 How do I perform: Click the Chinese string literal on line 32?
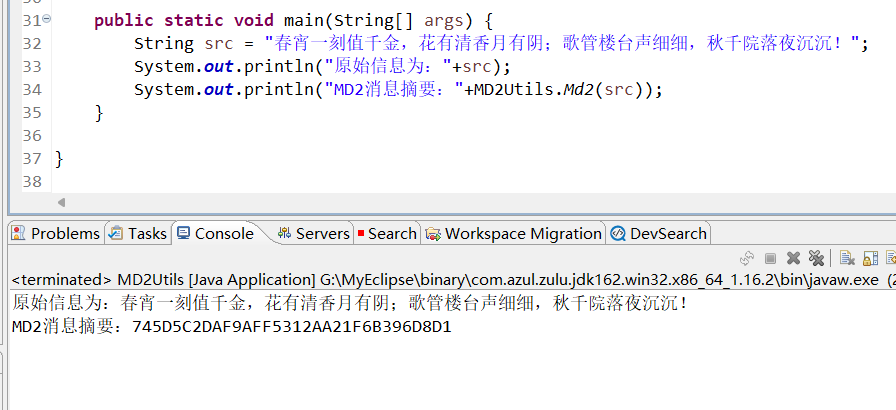click(x=562, y=43)
